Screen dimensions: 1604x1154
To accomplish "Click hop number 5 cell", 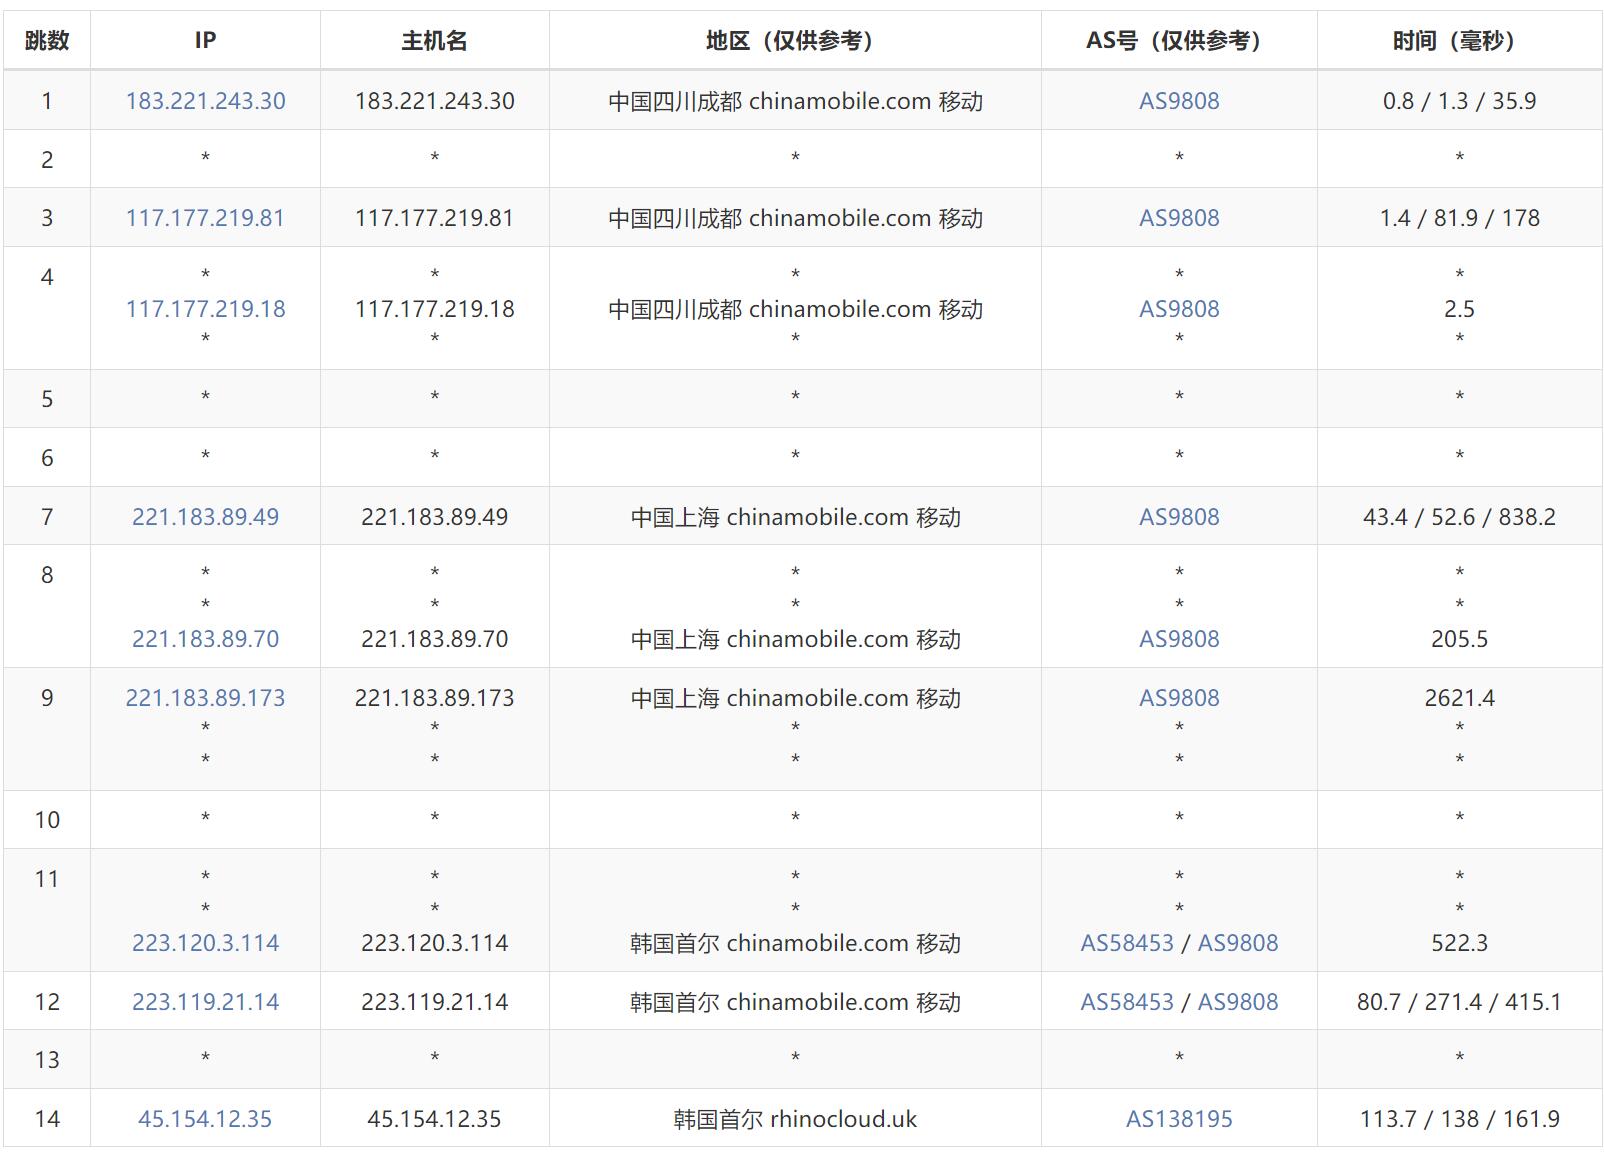I will coord(47,399).
